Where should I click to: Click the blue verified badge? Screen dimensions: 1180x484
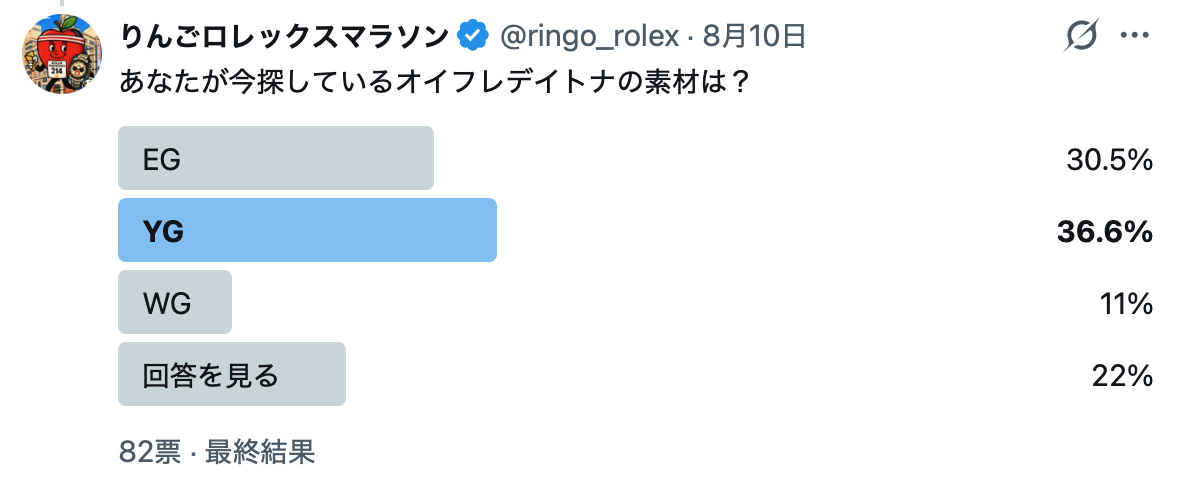click(x=473, y=35)
